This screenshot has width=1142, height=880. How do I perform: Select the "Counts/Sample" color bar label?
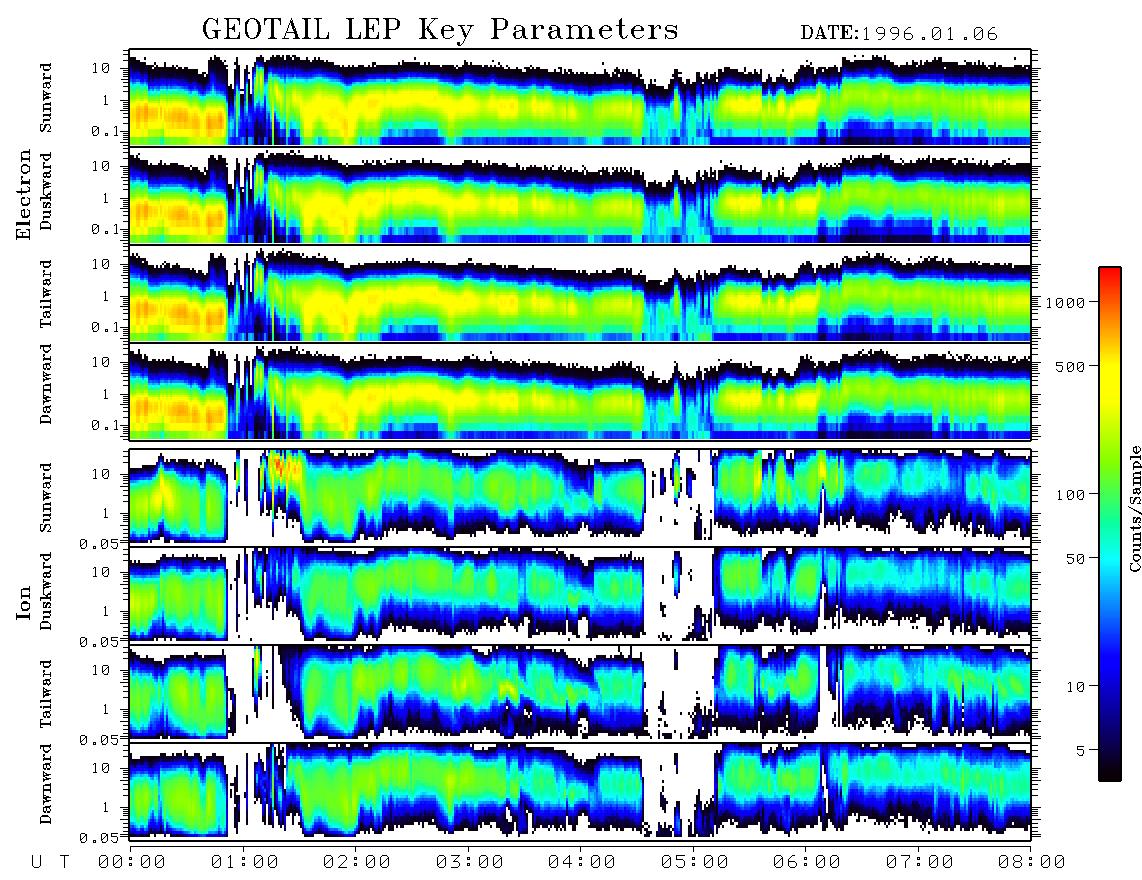1134,508
